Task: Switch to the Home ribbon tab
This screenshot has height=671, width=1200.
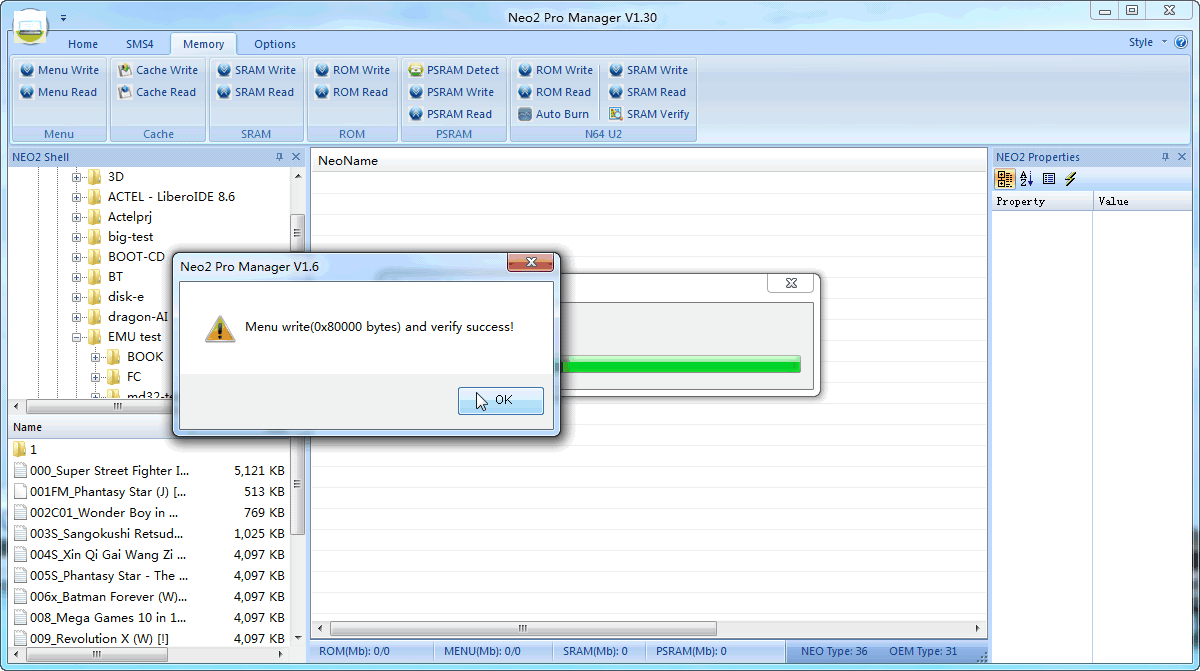Action: (x=83, y=44)
